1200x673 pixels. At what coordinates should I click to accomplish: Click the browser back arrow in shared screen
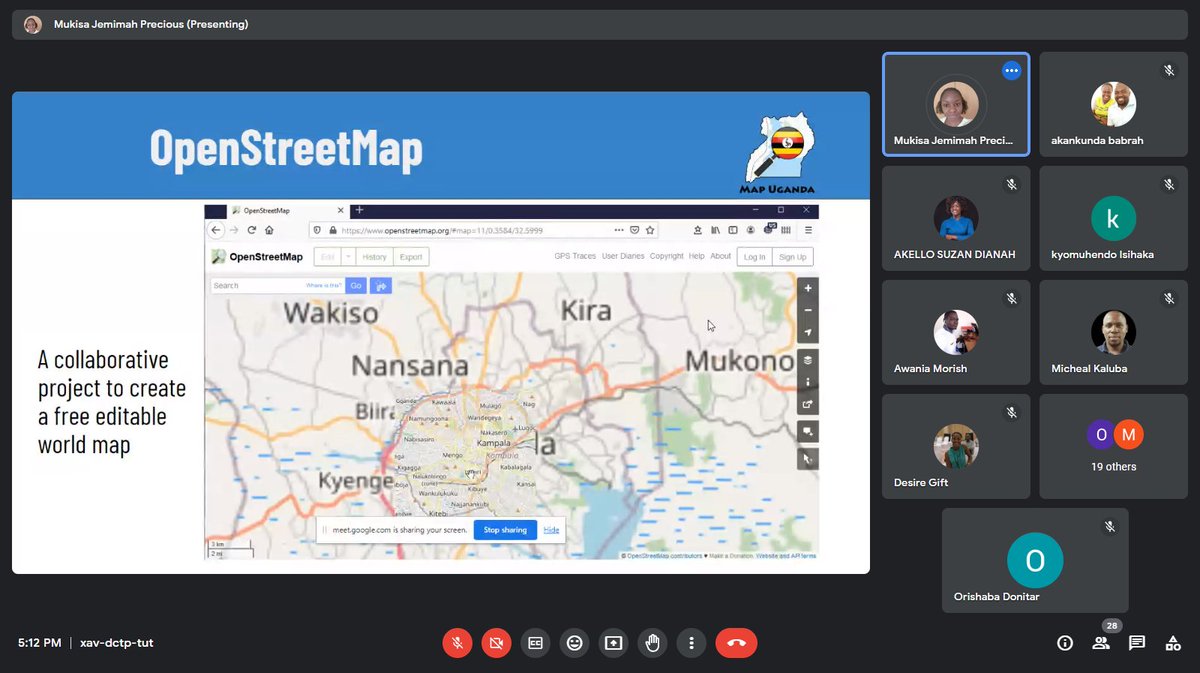[x=216, y=230]
